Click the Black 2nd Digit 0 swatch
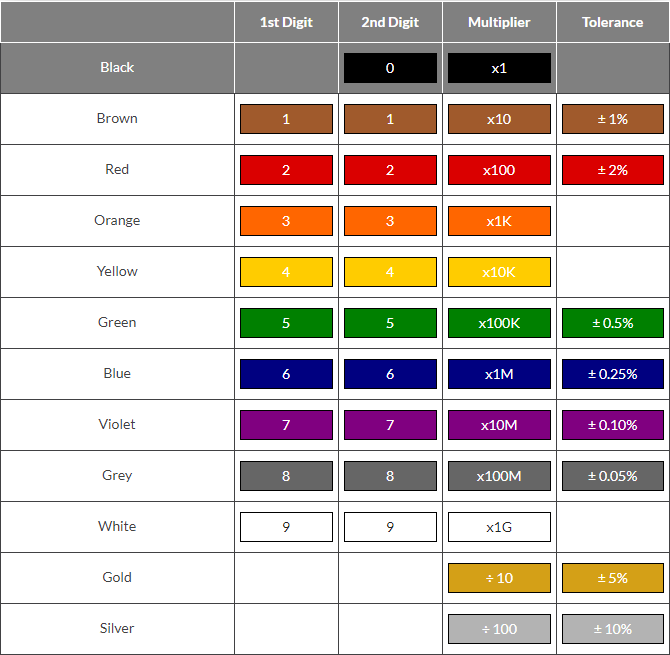Viewport: 670px width, 655px height. click(390, 68)
